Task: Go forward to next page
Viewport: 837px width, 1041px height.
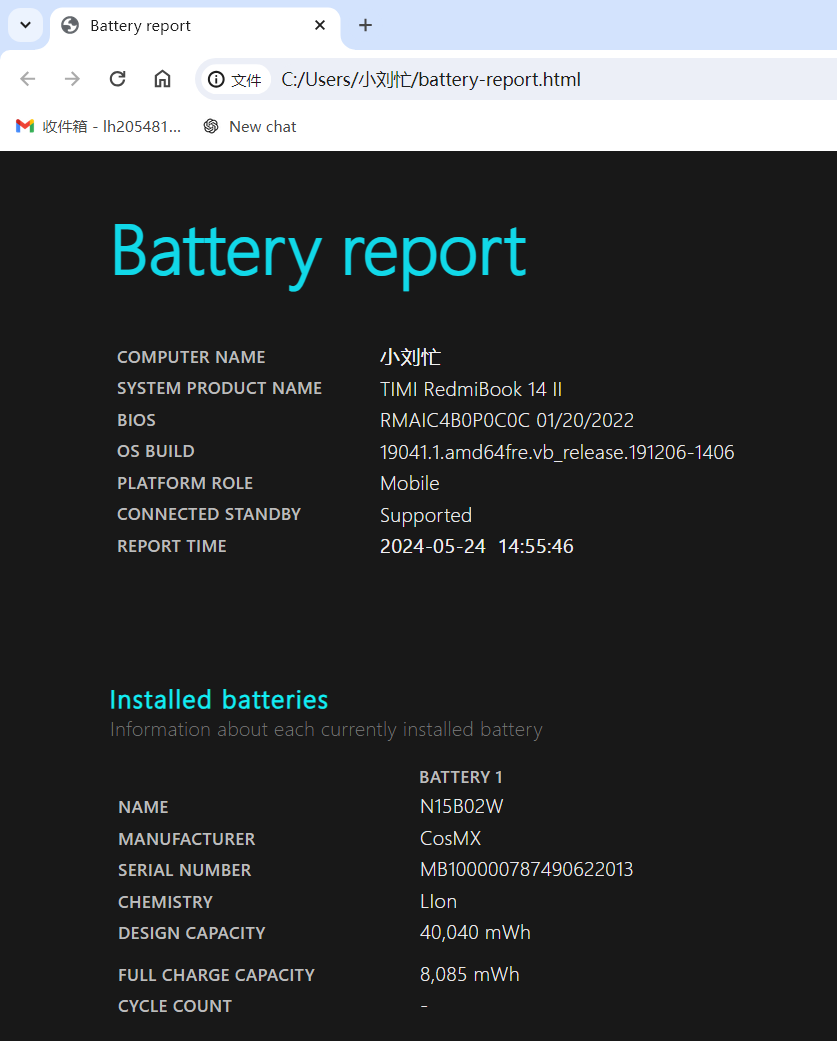Action: coord(72,79)
